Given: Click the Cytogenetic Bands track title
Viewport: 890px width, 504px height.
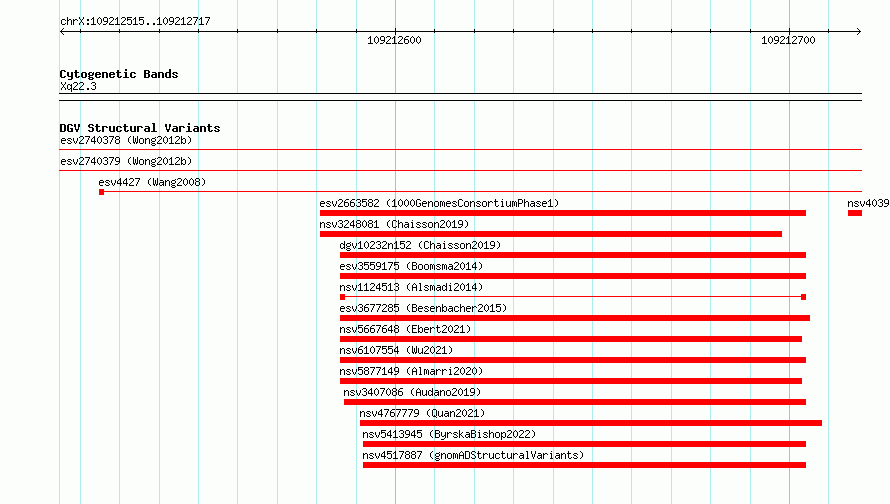Looking at the screenshot, I should (119, 74).
